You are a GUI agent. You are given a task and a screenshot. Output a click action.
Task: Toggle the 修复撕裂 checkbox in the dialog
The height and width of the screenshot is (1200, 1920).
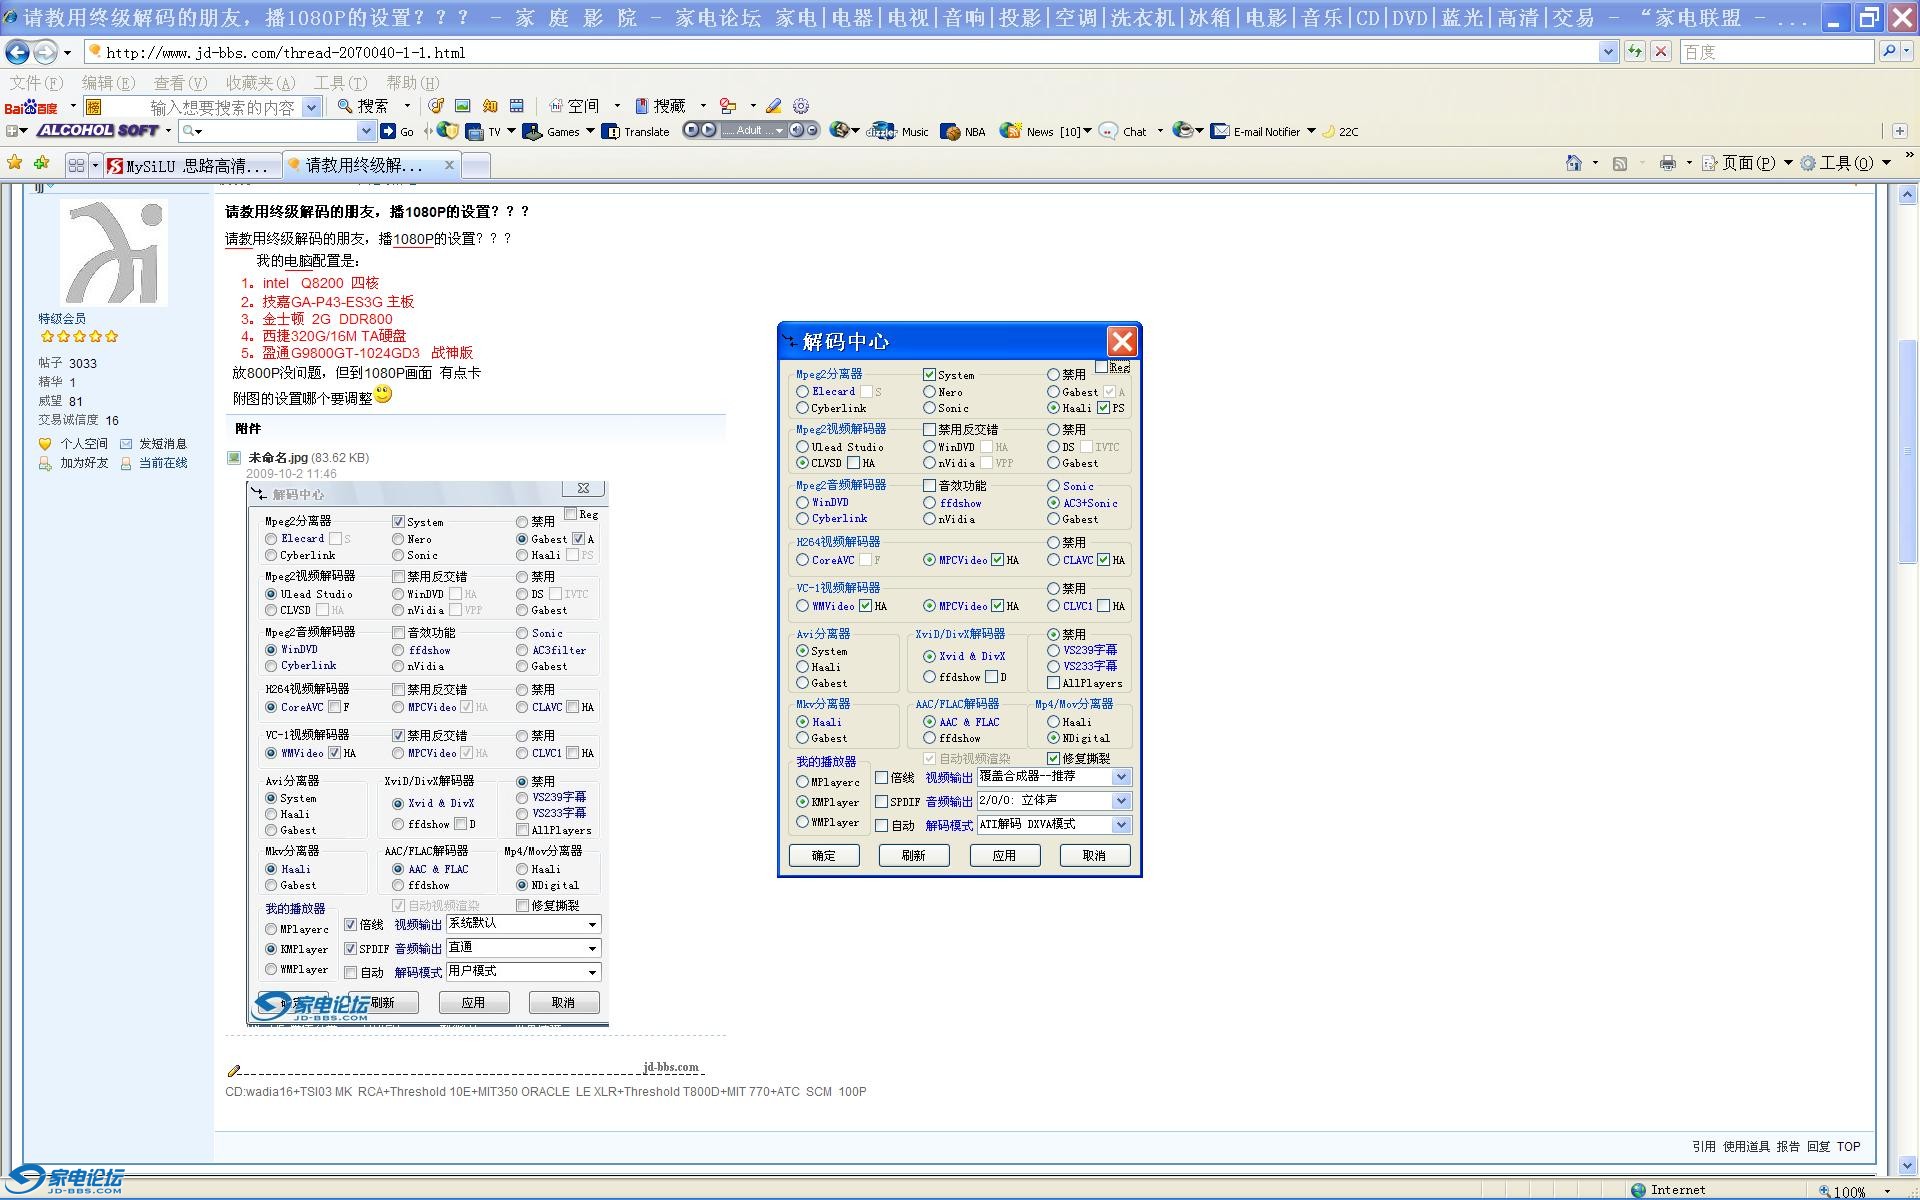[1053, 758]
